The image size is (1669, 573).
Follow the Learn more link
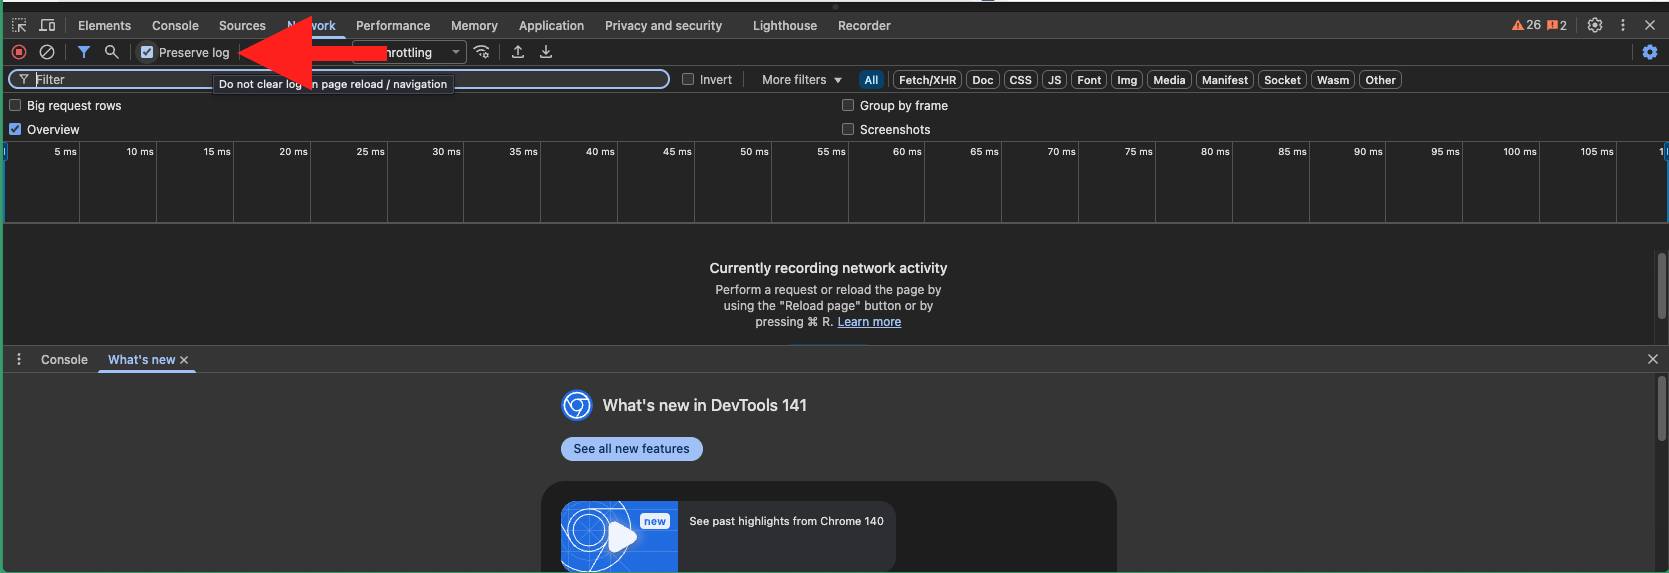click(x=869, y=322)
